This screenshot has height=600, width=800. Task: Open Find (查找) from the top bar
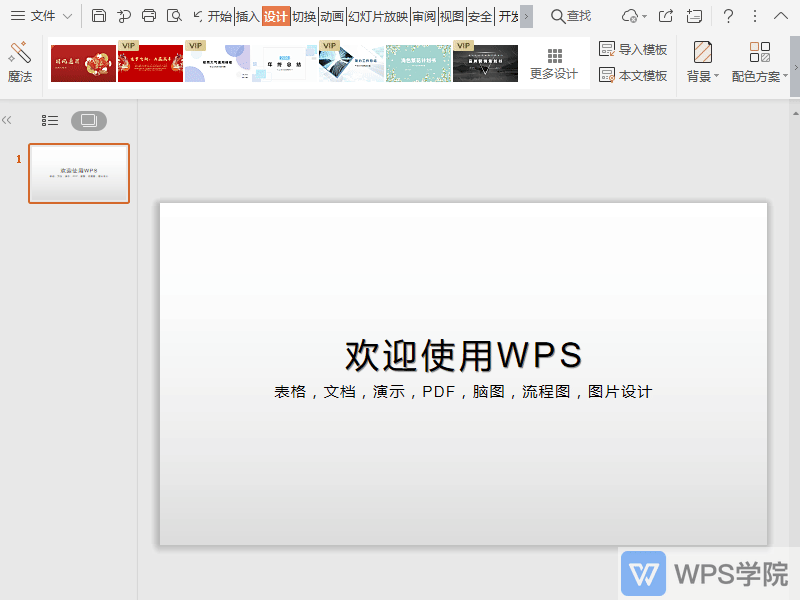(571, 16)
